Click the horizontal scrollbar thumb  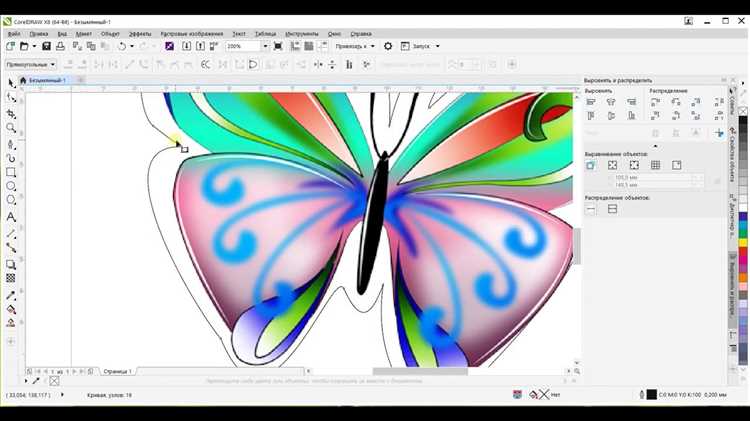click(420, 371)
